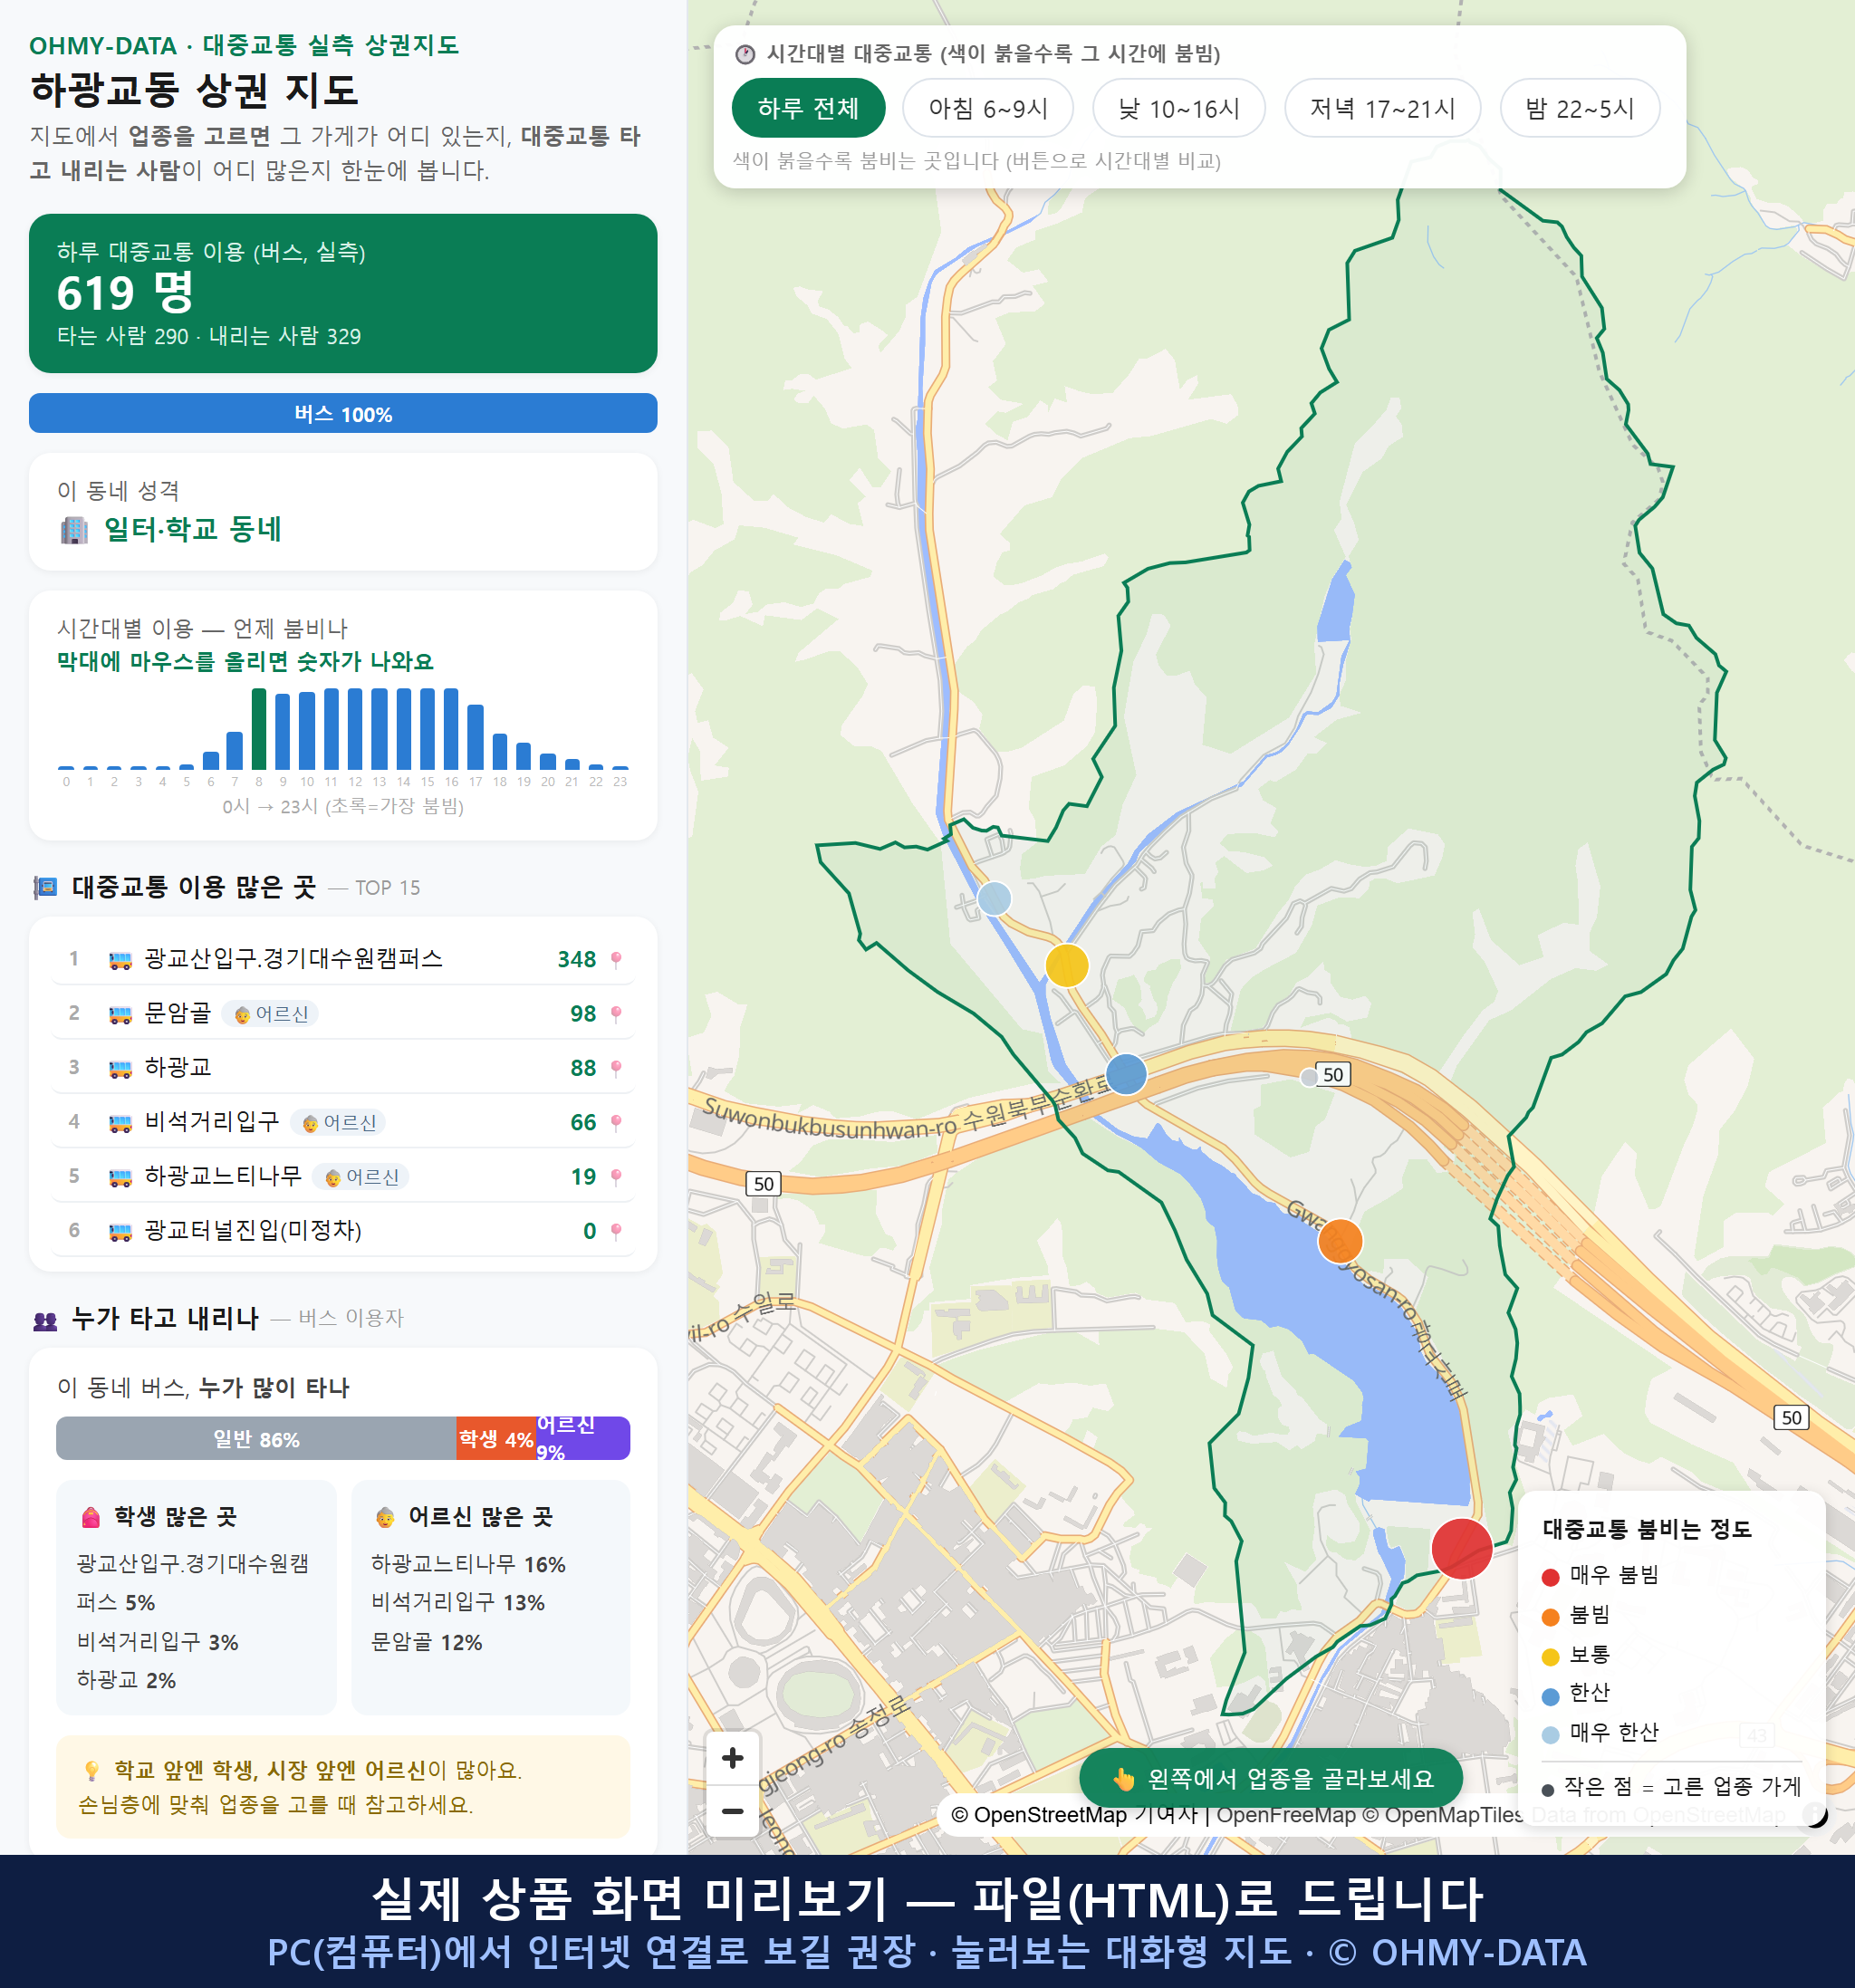The height and width of the screenshot is (1988, 1855).
Task: Click the 일터·학교 동네 neighborhood type text
Action: tap(193, 529)
